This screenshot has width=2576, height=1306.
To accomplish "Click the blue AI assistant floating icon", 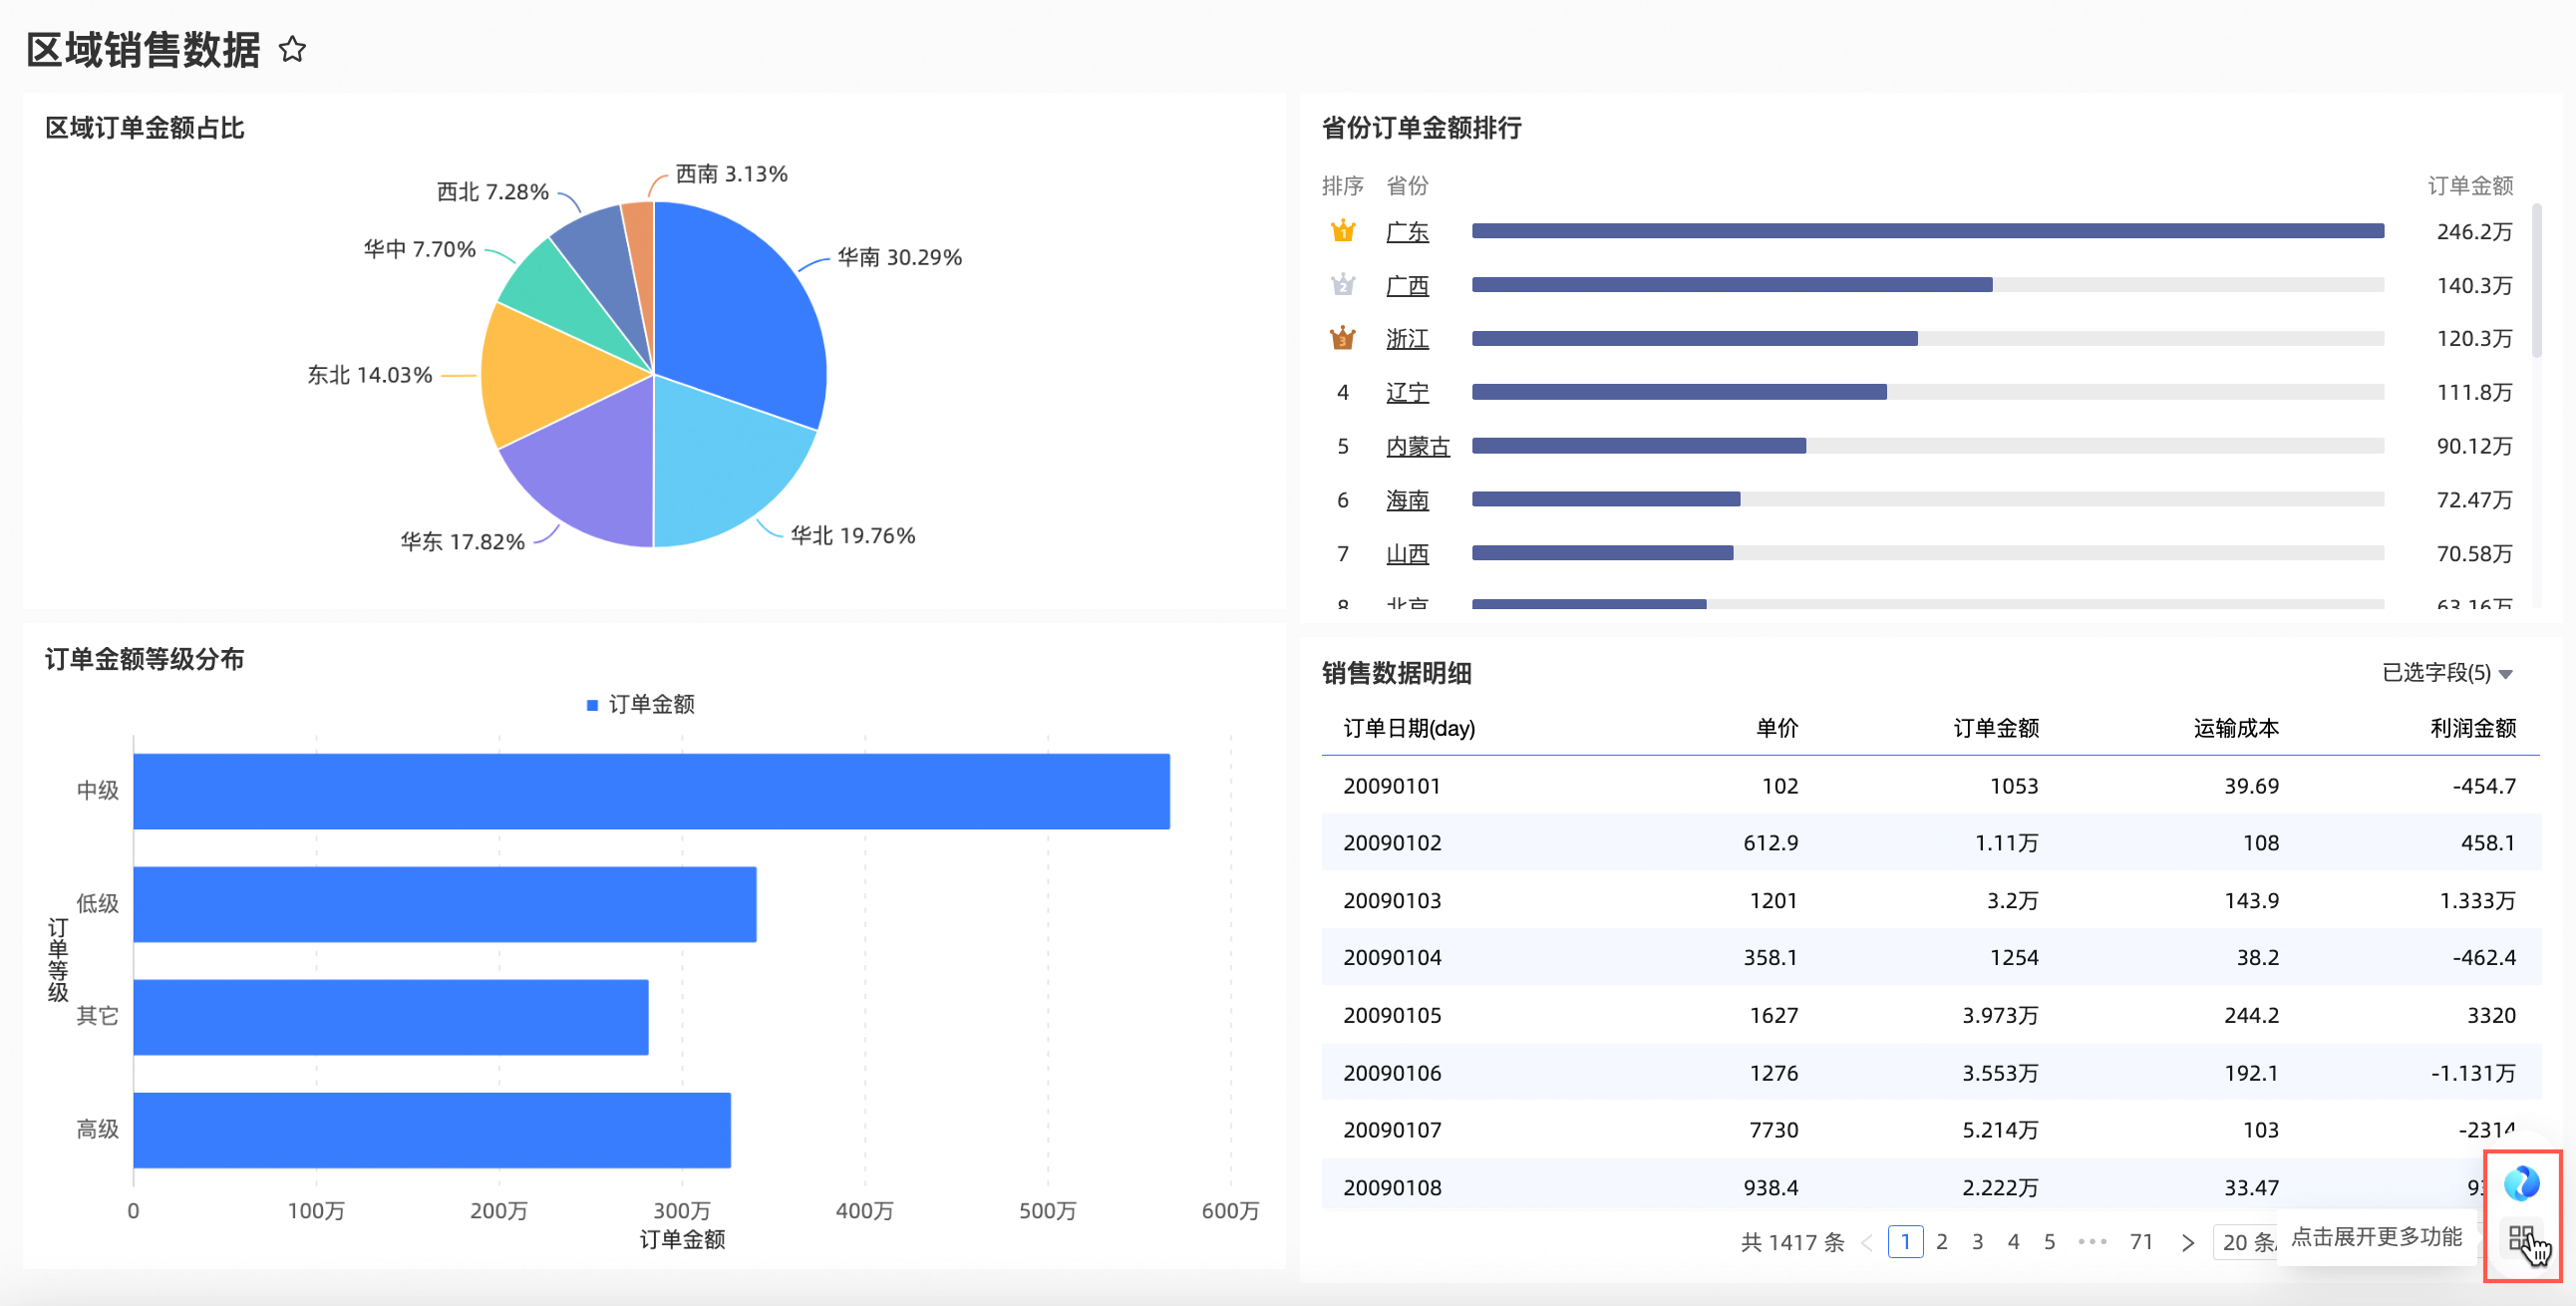I will (x=2521, y=1183).
